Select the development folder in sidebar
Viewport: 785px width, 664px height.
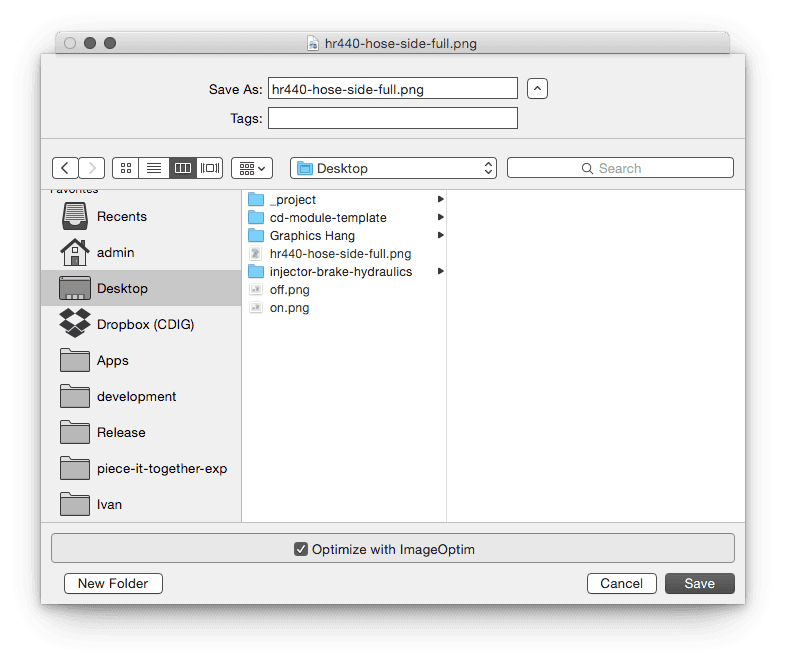pyautogui.click(x=136, y=396)
